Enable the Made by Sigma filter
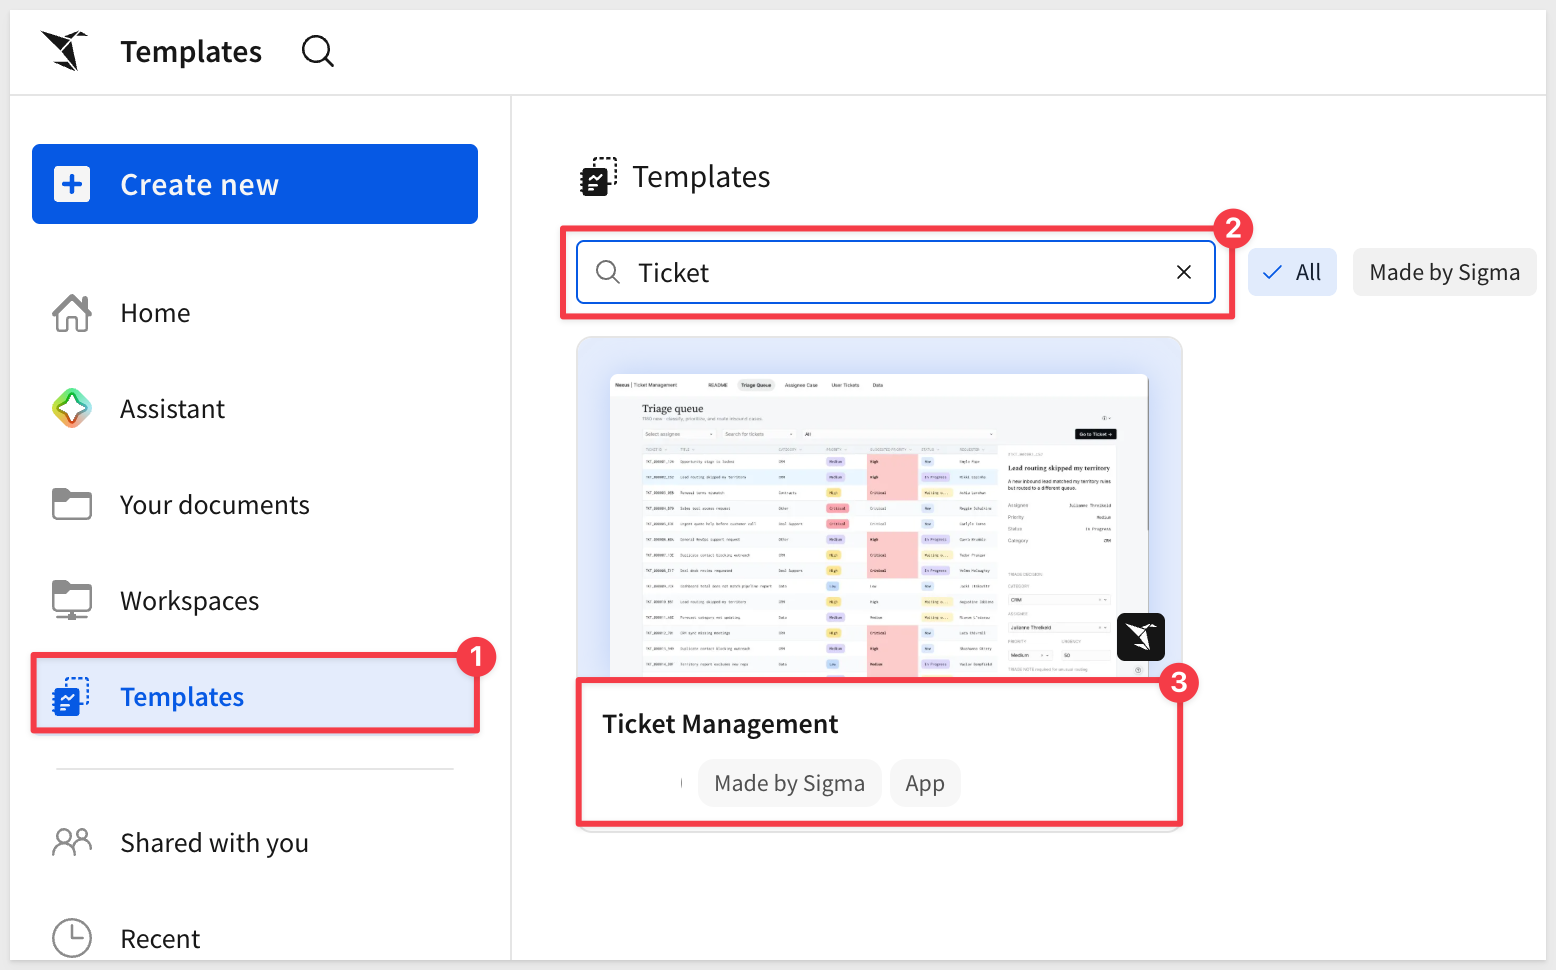1556x970 pixels. pyautogui.click(x=1444, y=272)
